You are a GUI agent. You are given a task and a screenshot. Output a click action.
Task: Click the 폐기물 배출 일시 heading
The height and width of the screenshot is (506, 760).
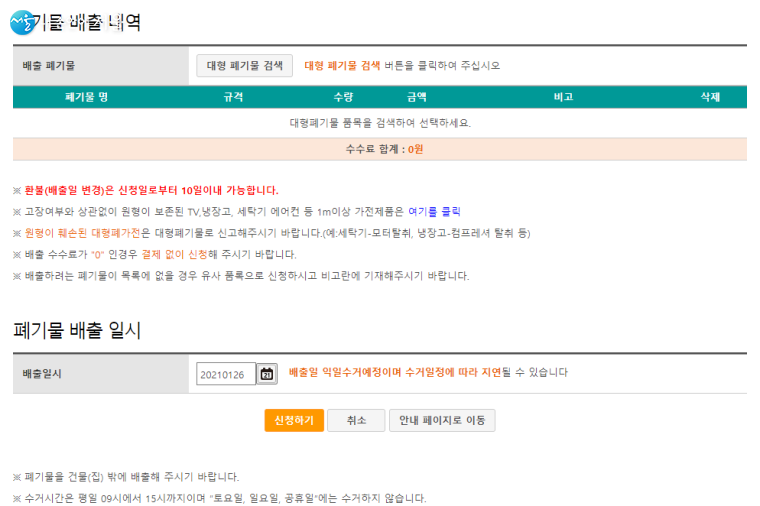click(x=78, y=331)
